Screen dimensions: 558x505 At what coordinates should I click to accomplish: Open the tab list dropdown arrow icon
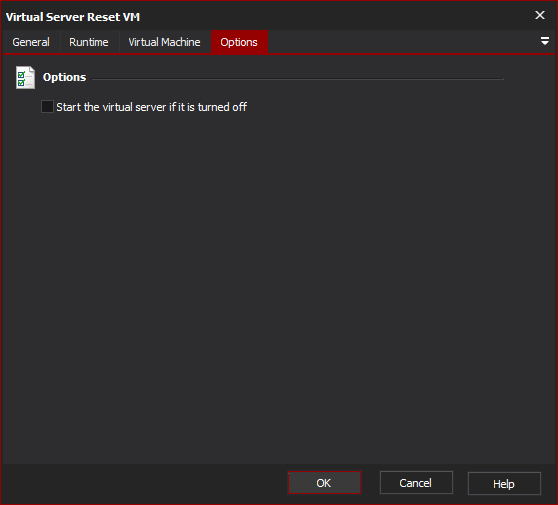(544, 41)
